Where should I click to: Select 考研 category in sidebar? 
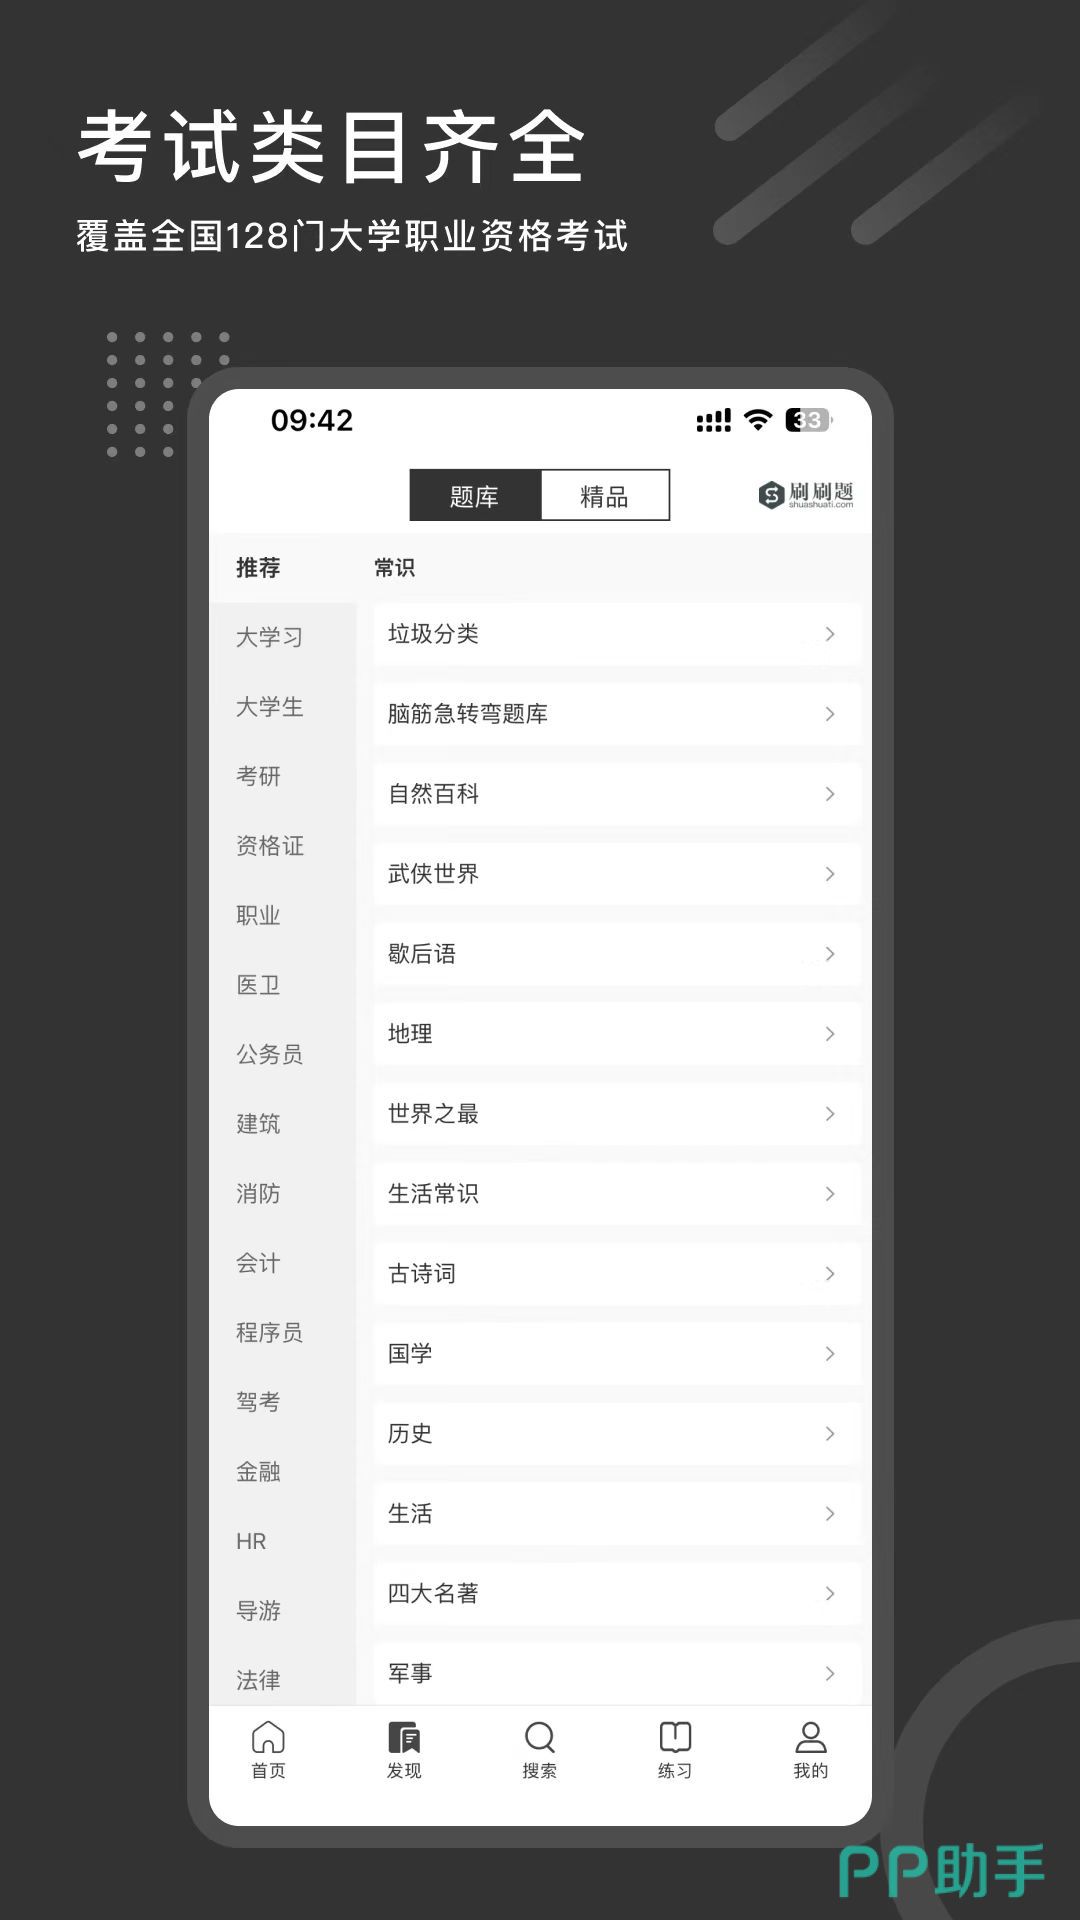[x=258, y=776]
